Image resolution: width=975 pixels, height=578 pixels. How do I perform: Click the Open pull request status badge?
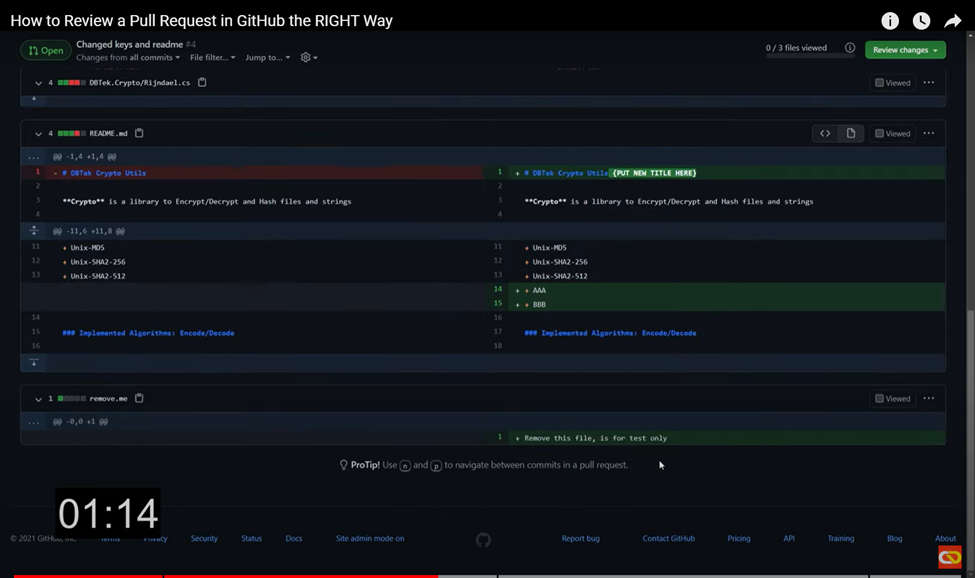[x=45, y=50]
